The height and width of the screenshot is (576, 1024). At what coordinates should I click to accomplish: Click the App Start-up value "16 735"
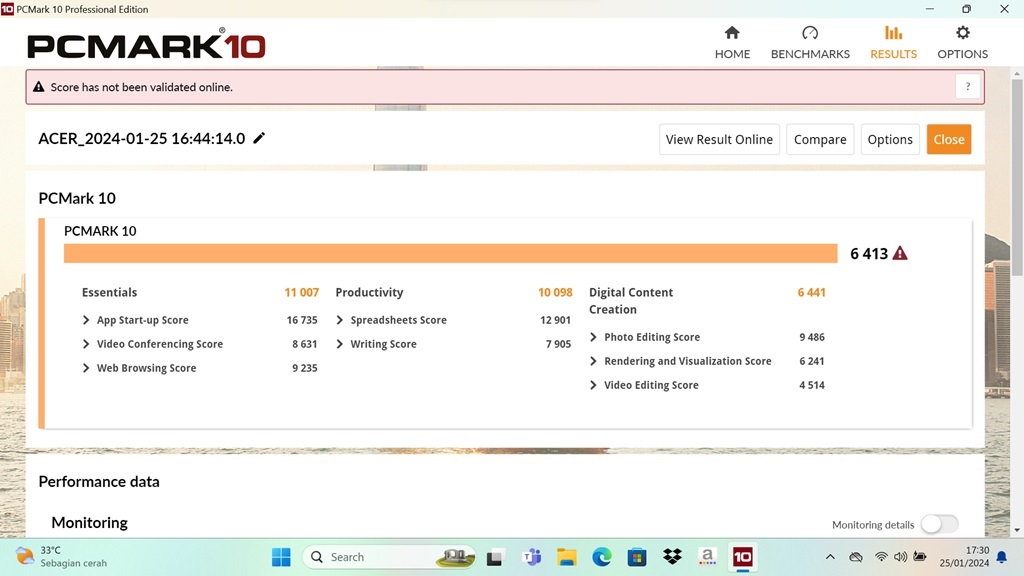(302, 320)
